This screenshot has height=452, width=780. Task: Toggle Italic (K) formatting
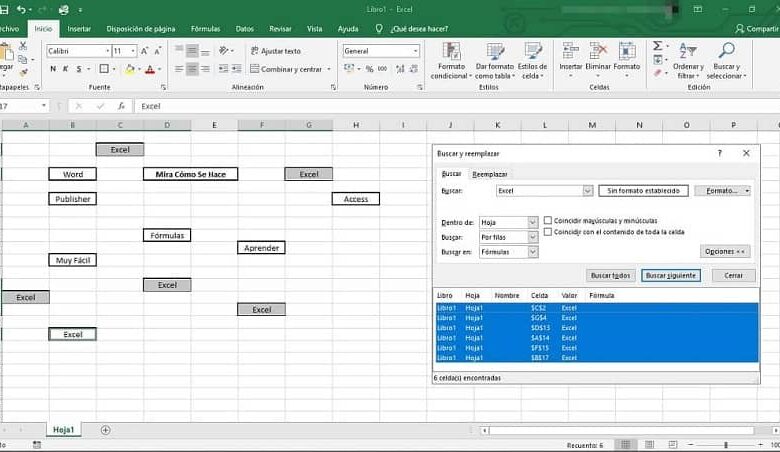[65, 69]
